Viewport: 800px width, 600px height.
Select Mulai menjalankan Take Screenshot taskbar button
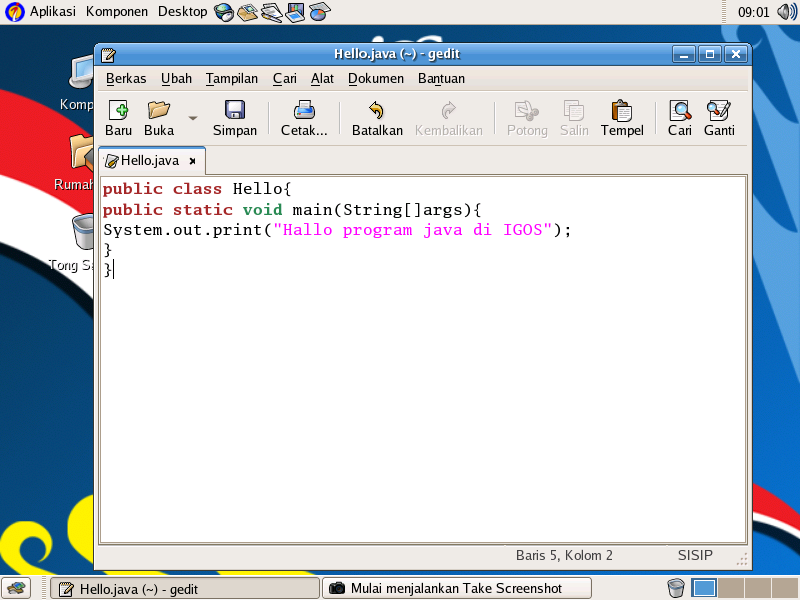pos(457,589)
